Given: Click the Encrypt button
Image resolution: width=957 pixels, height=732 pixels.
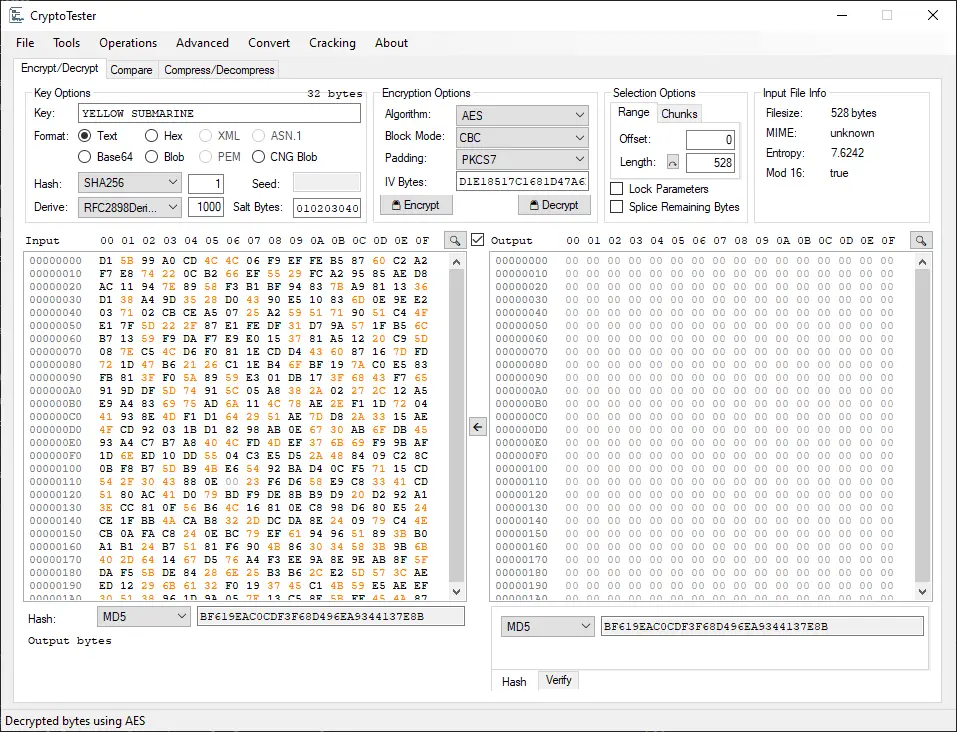Looking at the screenshot, I should click(x=416, y=205).
